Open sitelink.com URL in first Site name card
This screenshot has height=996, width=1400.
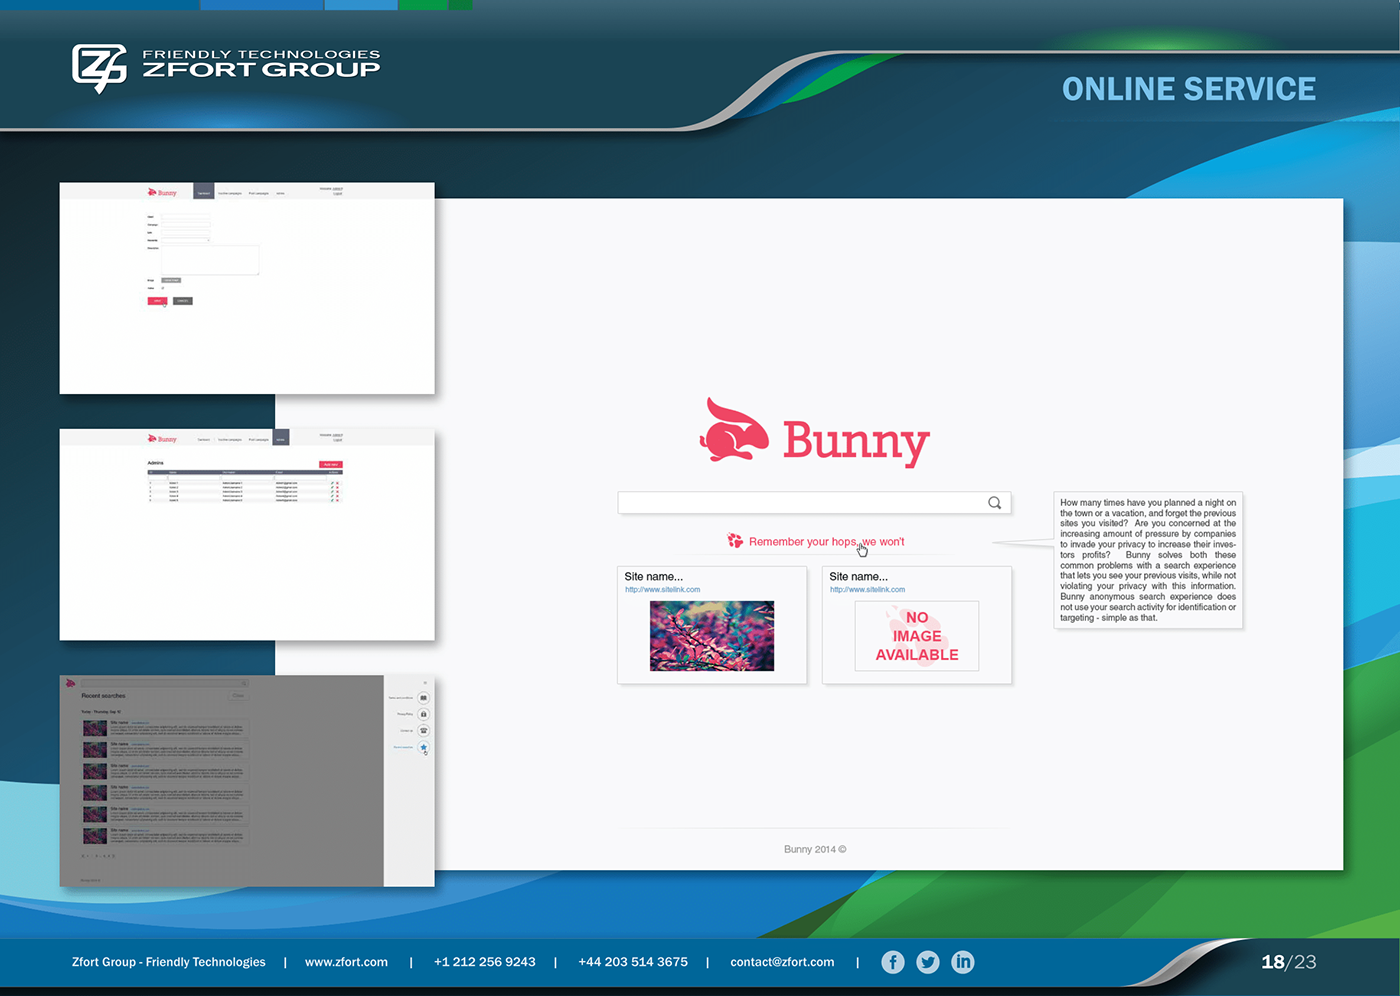[x=662, y=590]
